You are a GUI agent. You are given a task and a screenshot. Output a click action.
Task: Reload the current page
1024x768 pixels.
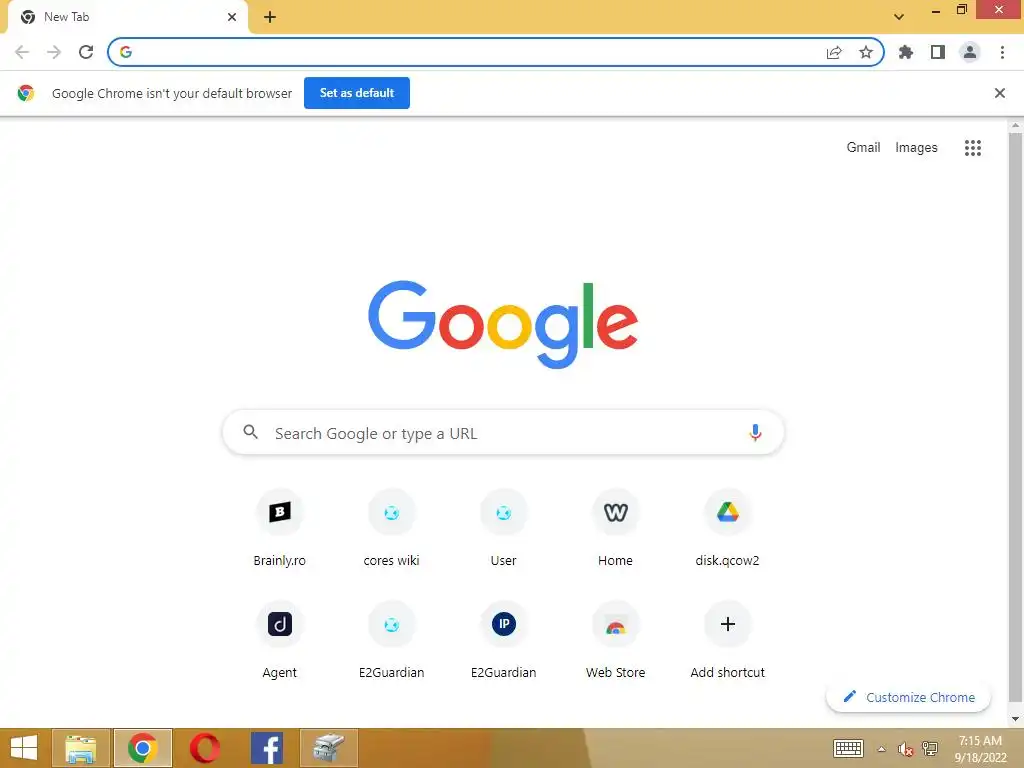click(x=86, y=52)
